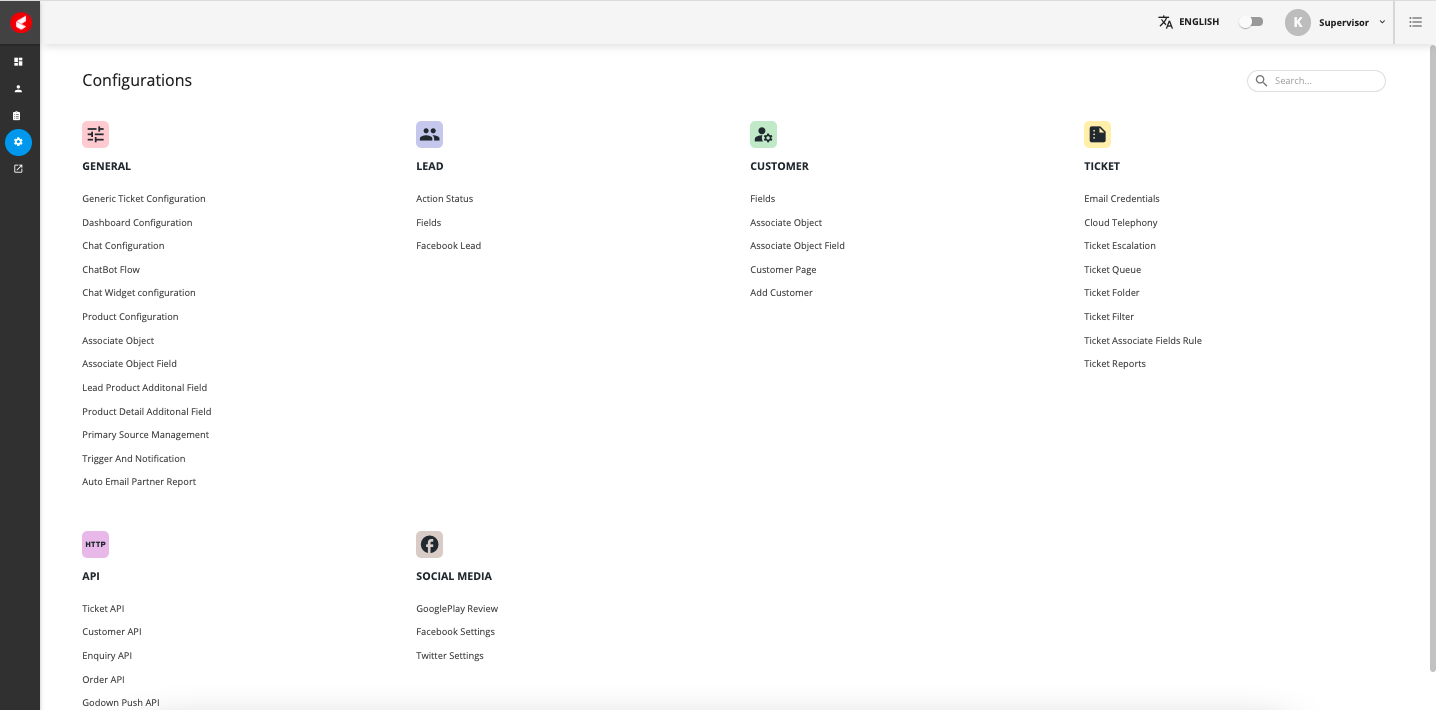Select the settings gear sidebar icon
Image resolution: width=1436 pixels, height=710 pixels.
18,142
